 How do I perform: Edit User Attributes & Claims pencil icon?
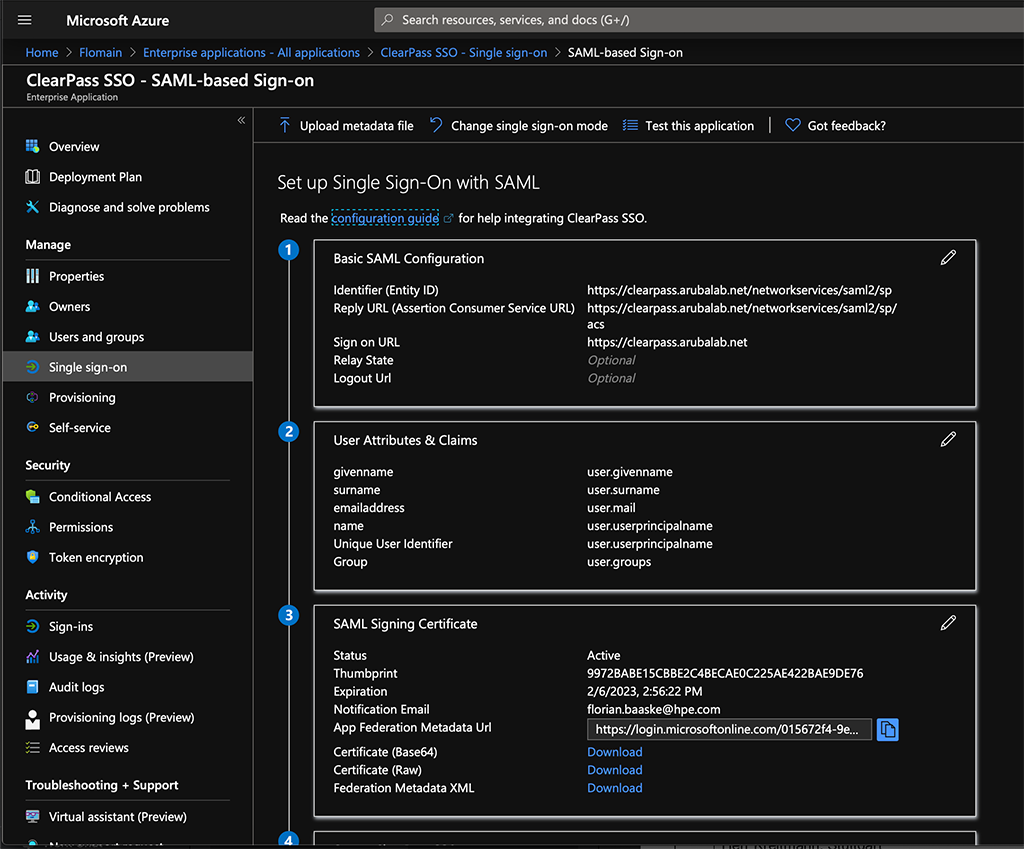coord(948,440)
